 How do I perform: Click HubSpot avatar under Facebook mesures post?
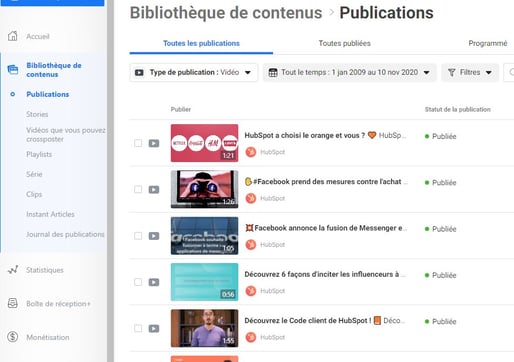click(x=251, y=198)
